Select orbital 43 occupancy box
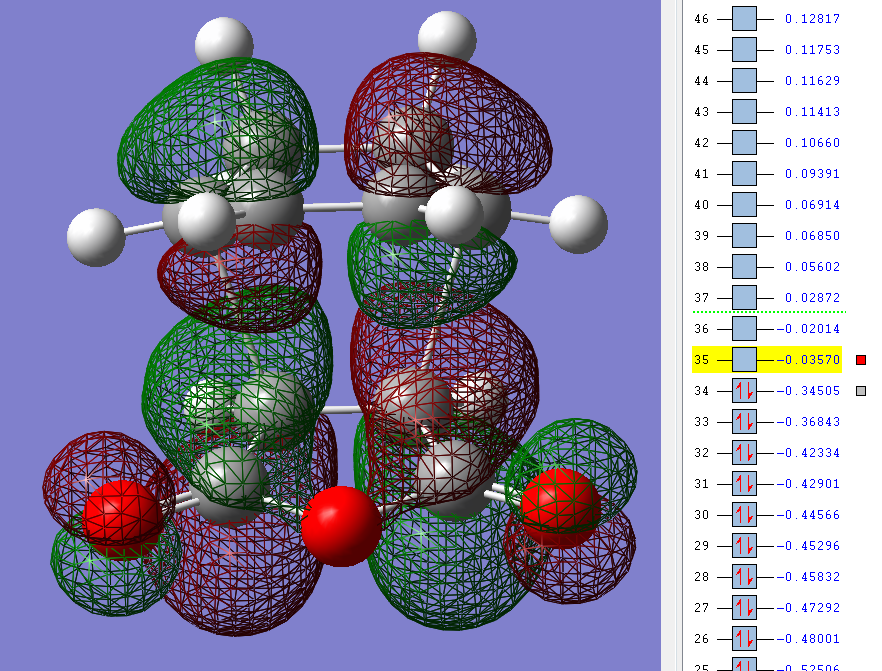 [744, 111]
